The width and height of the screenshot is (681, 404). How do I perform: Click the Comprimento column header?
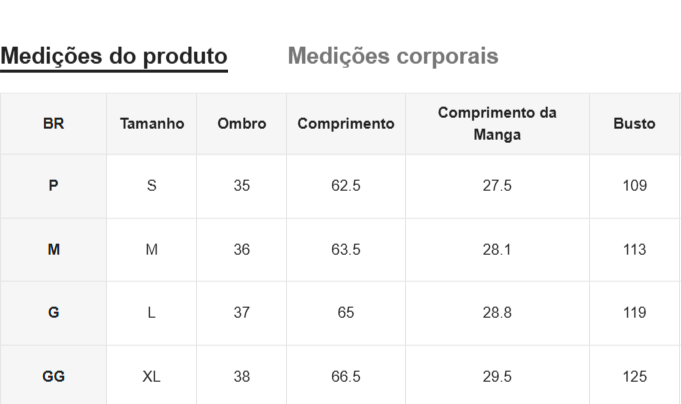[346, 124]
